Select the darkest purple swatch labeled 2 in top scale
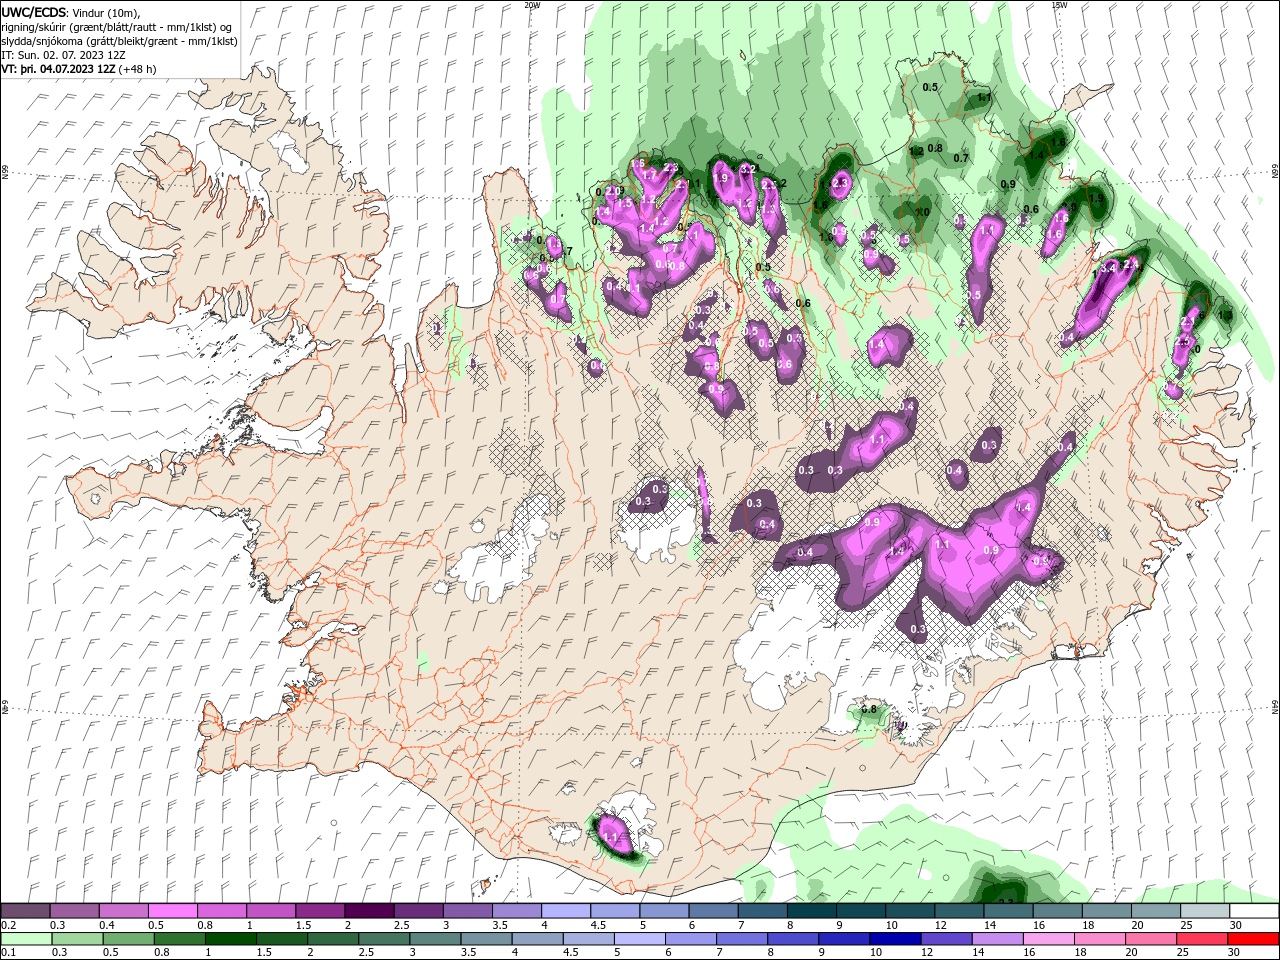This screenshot has width=1280, height=960. pos(368,911)
